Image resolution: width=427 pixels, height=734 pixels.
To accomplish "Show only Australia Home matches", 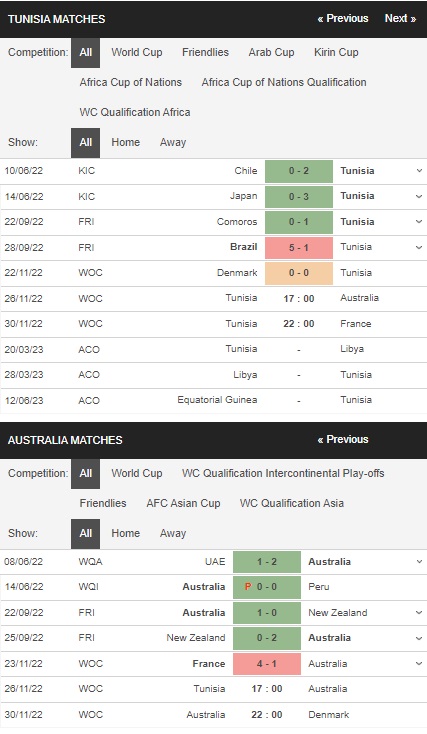I will pyautogui.click(x=125, y=533).
